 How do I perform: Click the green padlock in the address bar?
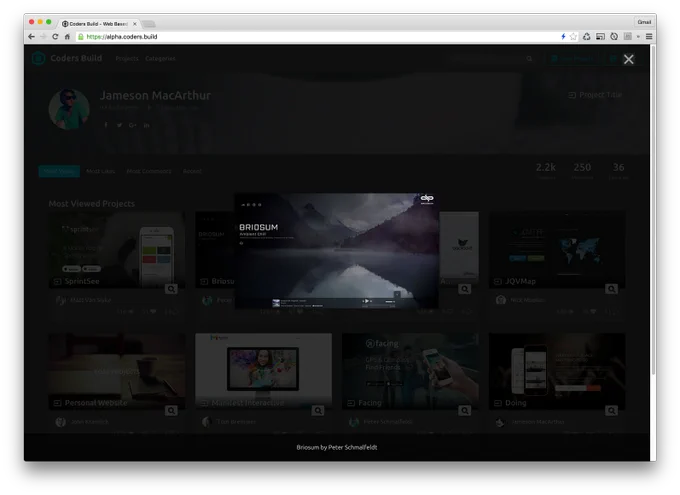[x=81, y=37]
